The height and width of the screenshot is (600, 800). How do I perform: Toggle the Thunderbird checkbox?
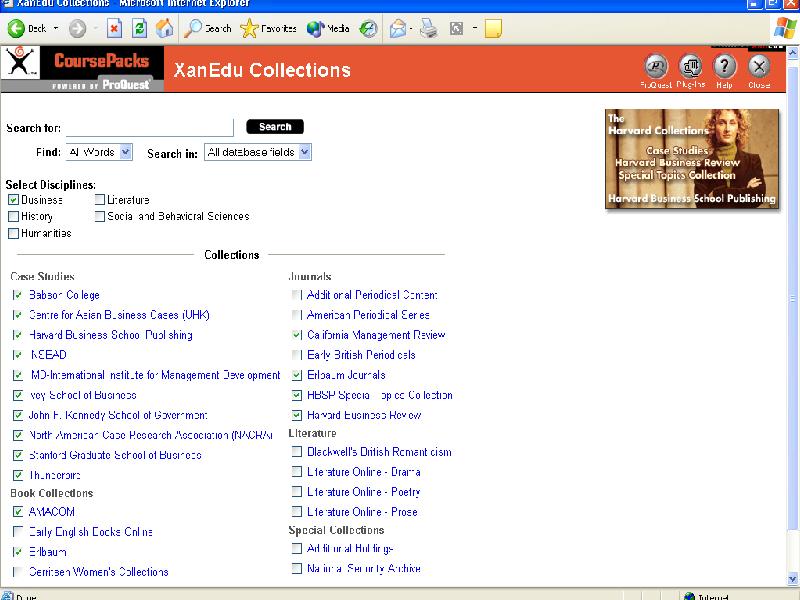pyautogui.click(x=18, y=475)
